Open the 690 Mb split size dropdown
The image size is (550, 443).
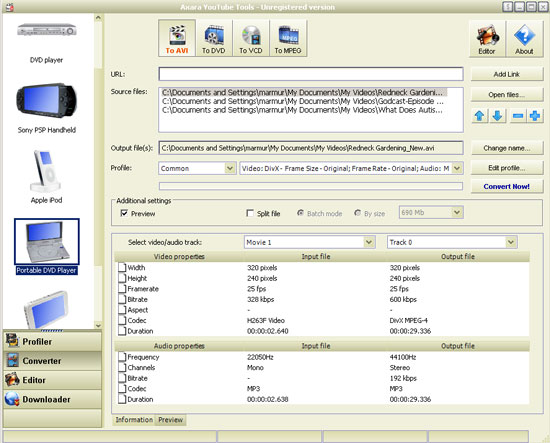[x=456, y=212]
